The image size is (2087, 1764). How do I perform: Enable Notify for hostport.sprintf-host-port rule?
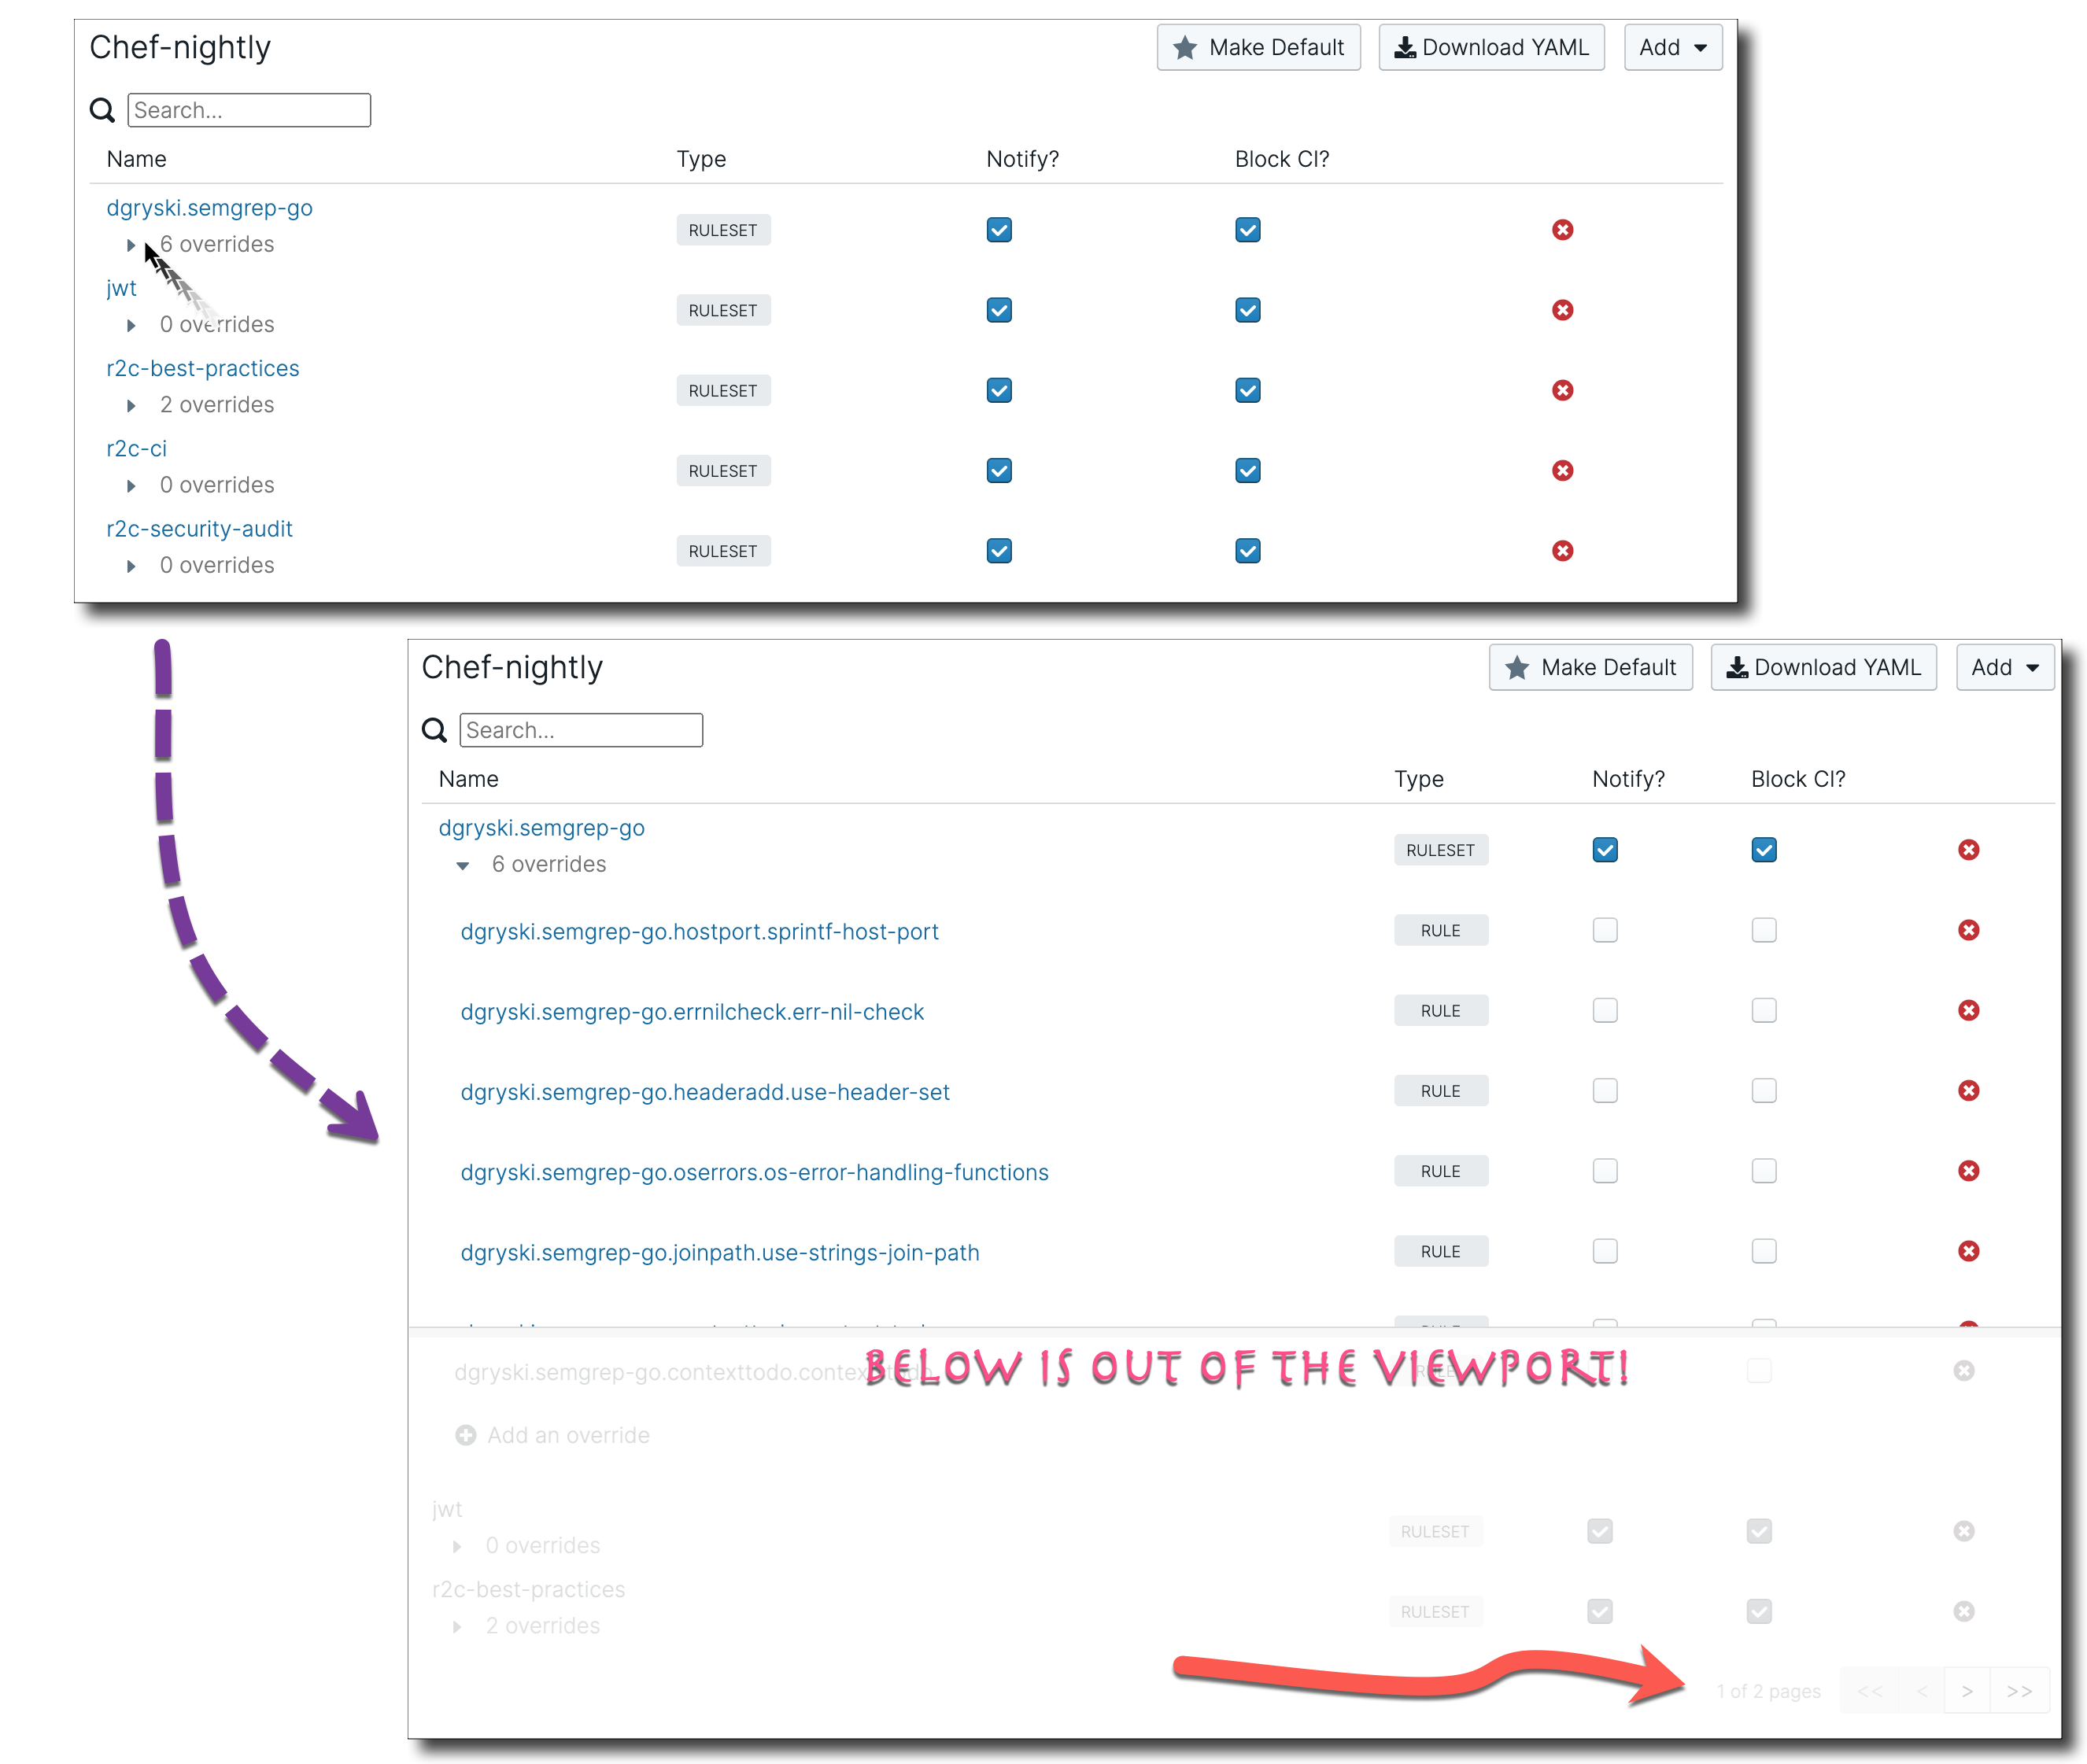tap(1604, 930)
